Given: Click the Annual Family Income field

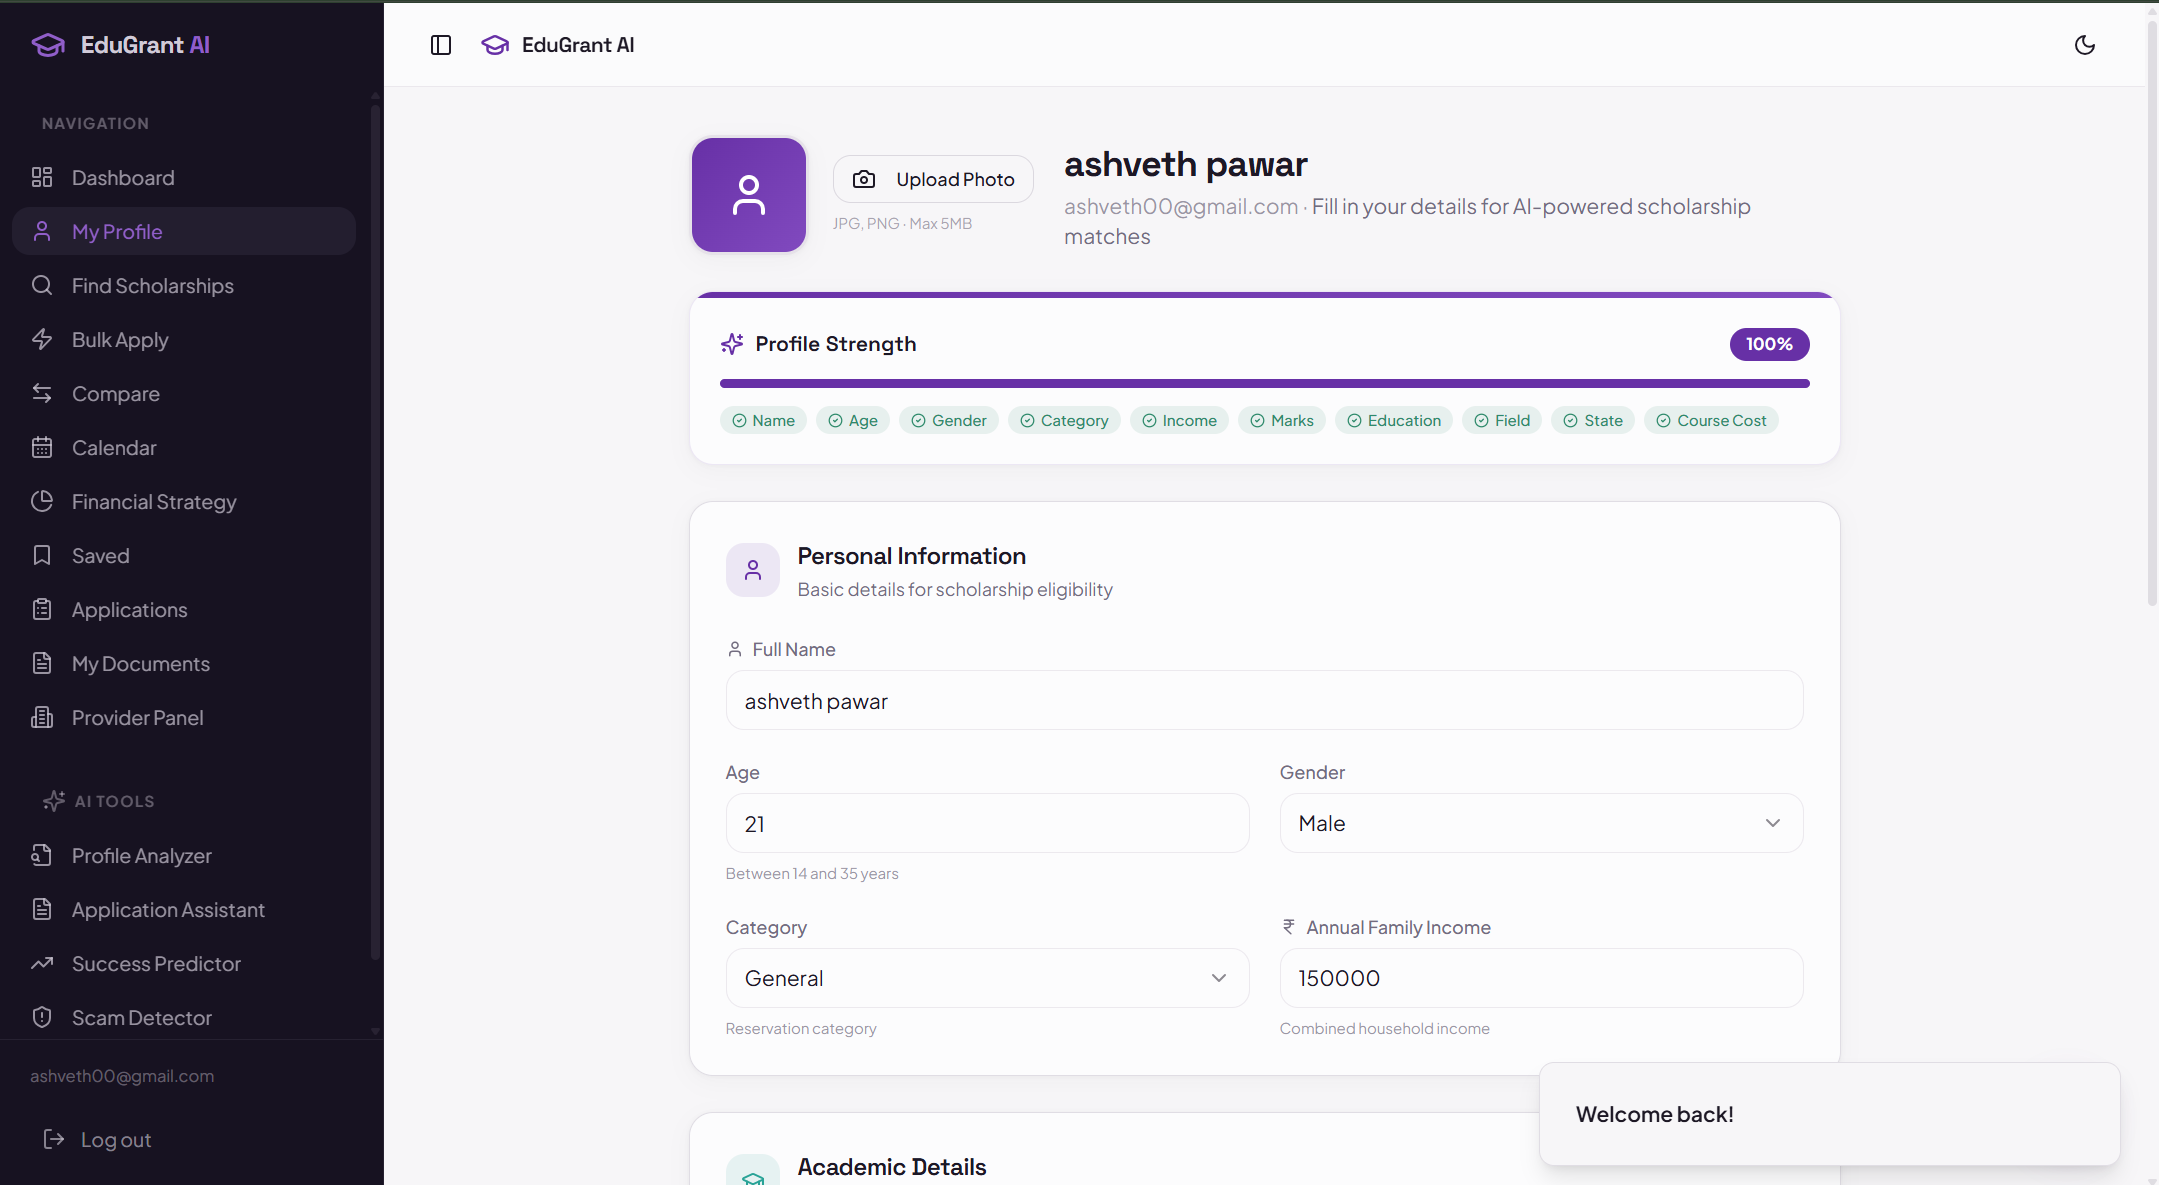Looking at the screenshot, I should [x=1540, y=978].
